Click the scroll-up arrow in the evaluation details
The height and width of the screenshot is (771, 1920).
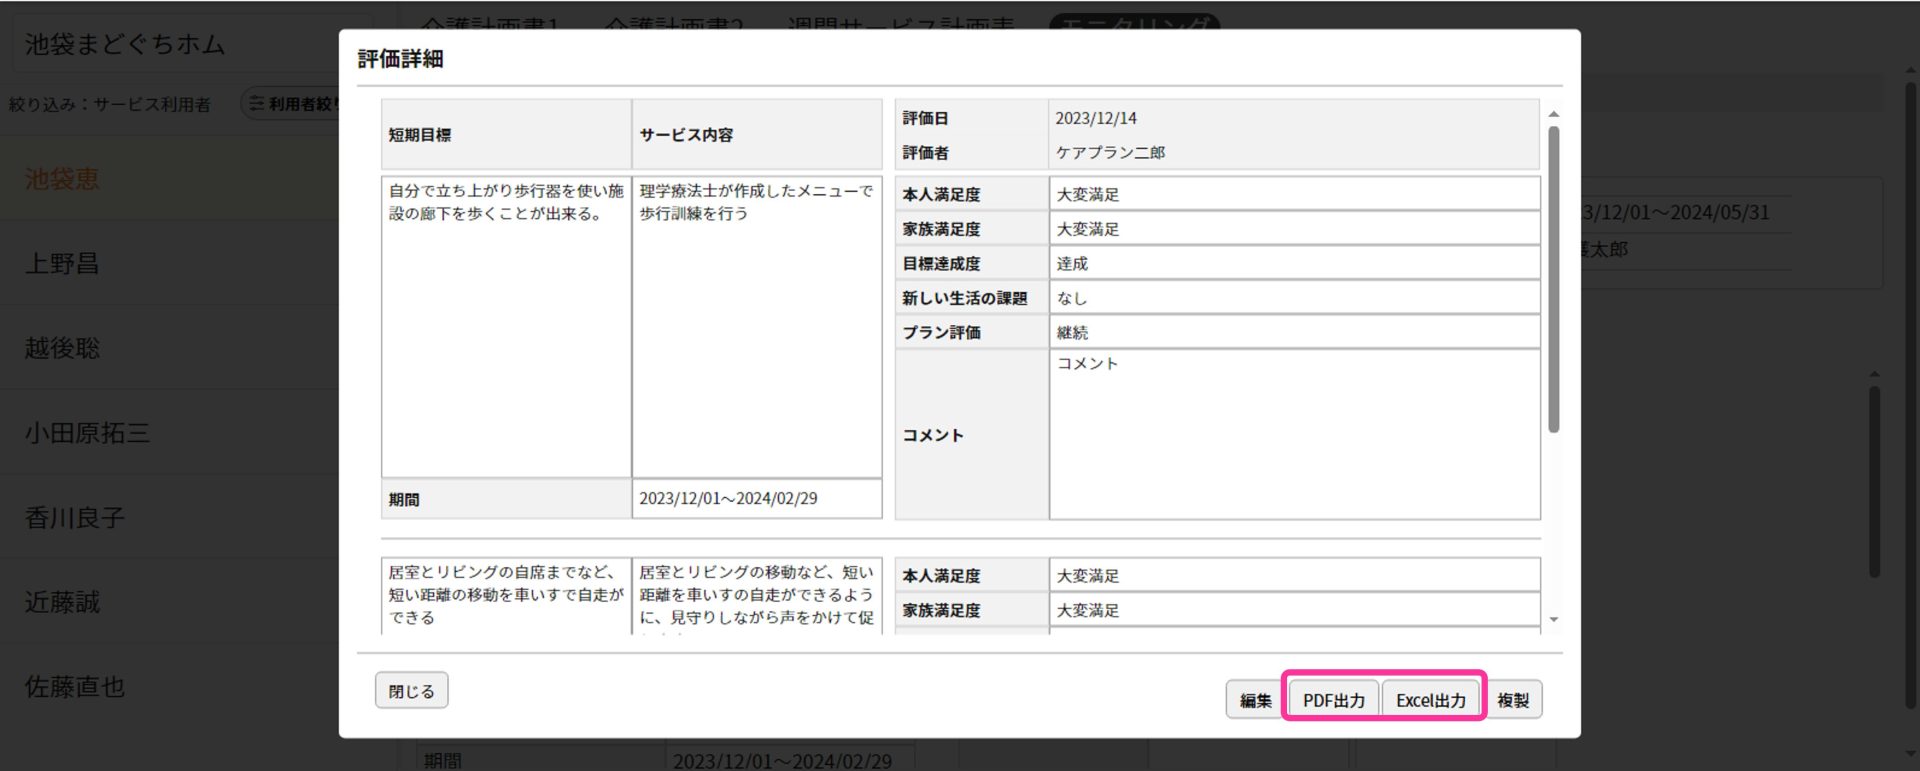coord(1553,115)
